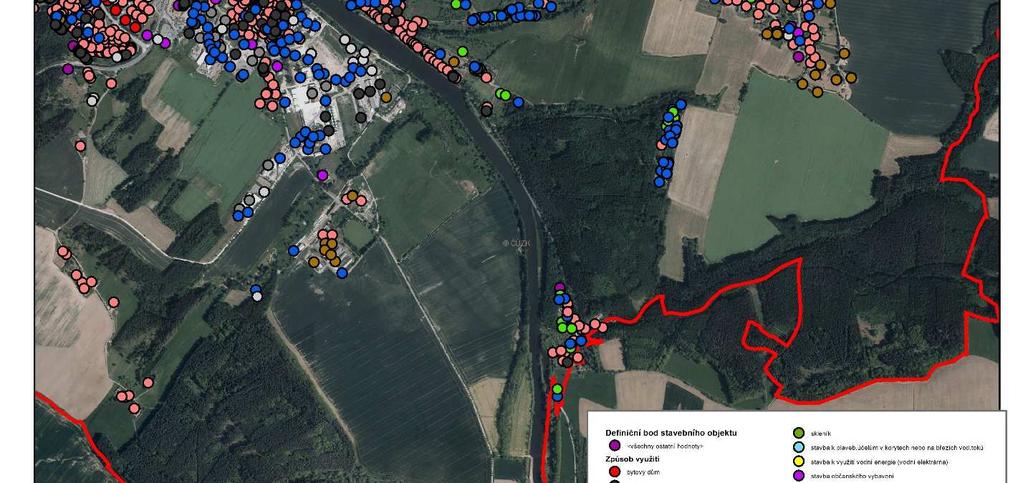Select the 'skleník' legend label
Screen dimensions: 1023x483
(821, 433)
